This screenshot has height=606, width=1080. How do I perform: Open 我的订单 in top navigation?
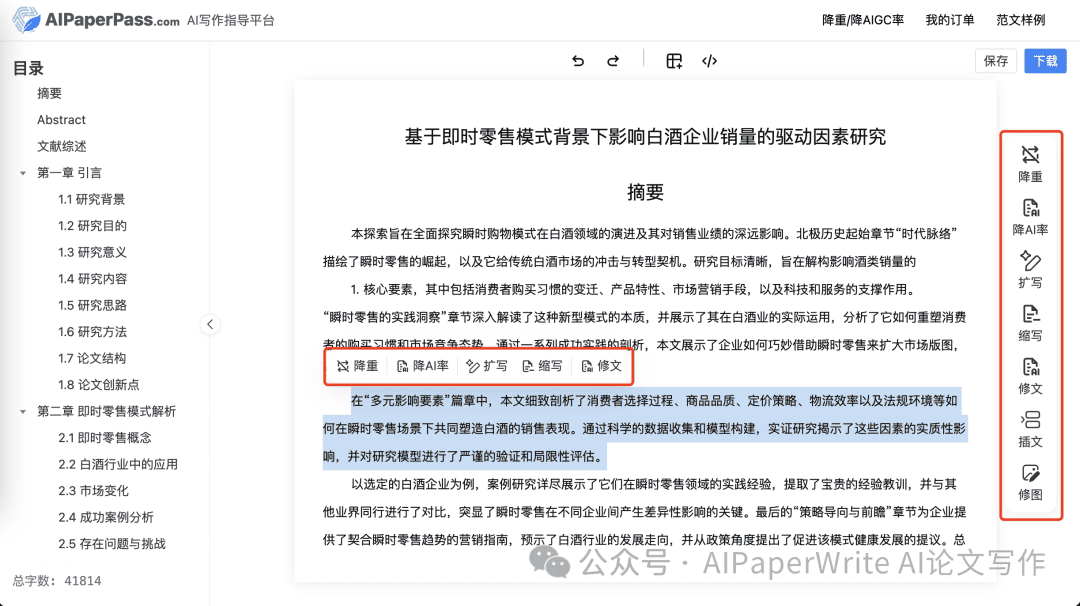coord(950,20)
